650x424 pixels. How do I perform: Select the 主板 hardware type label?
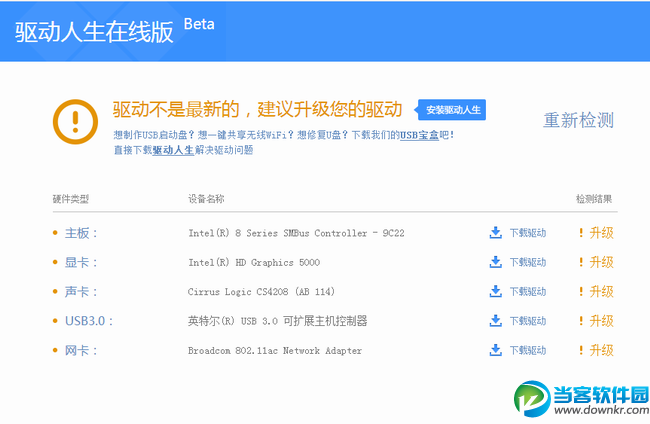pos(81,233)
